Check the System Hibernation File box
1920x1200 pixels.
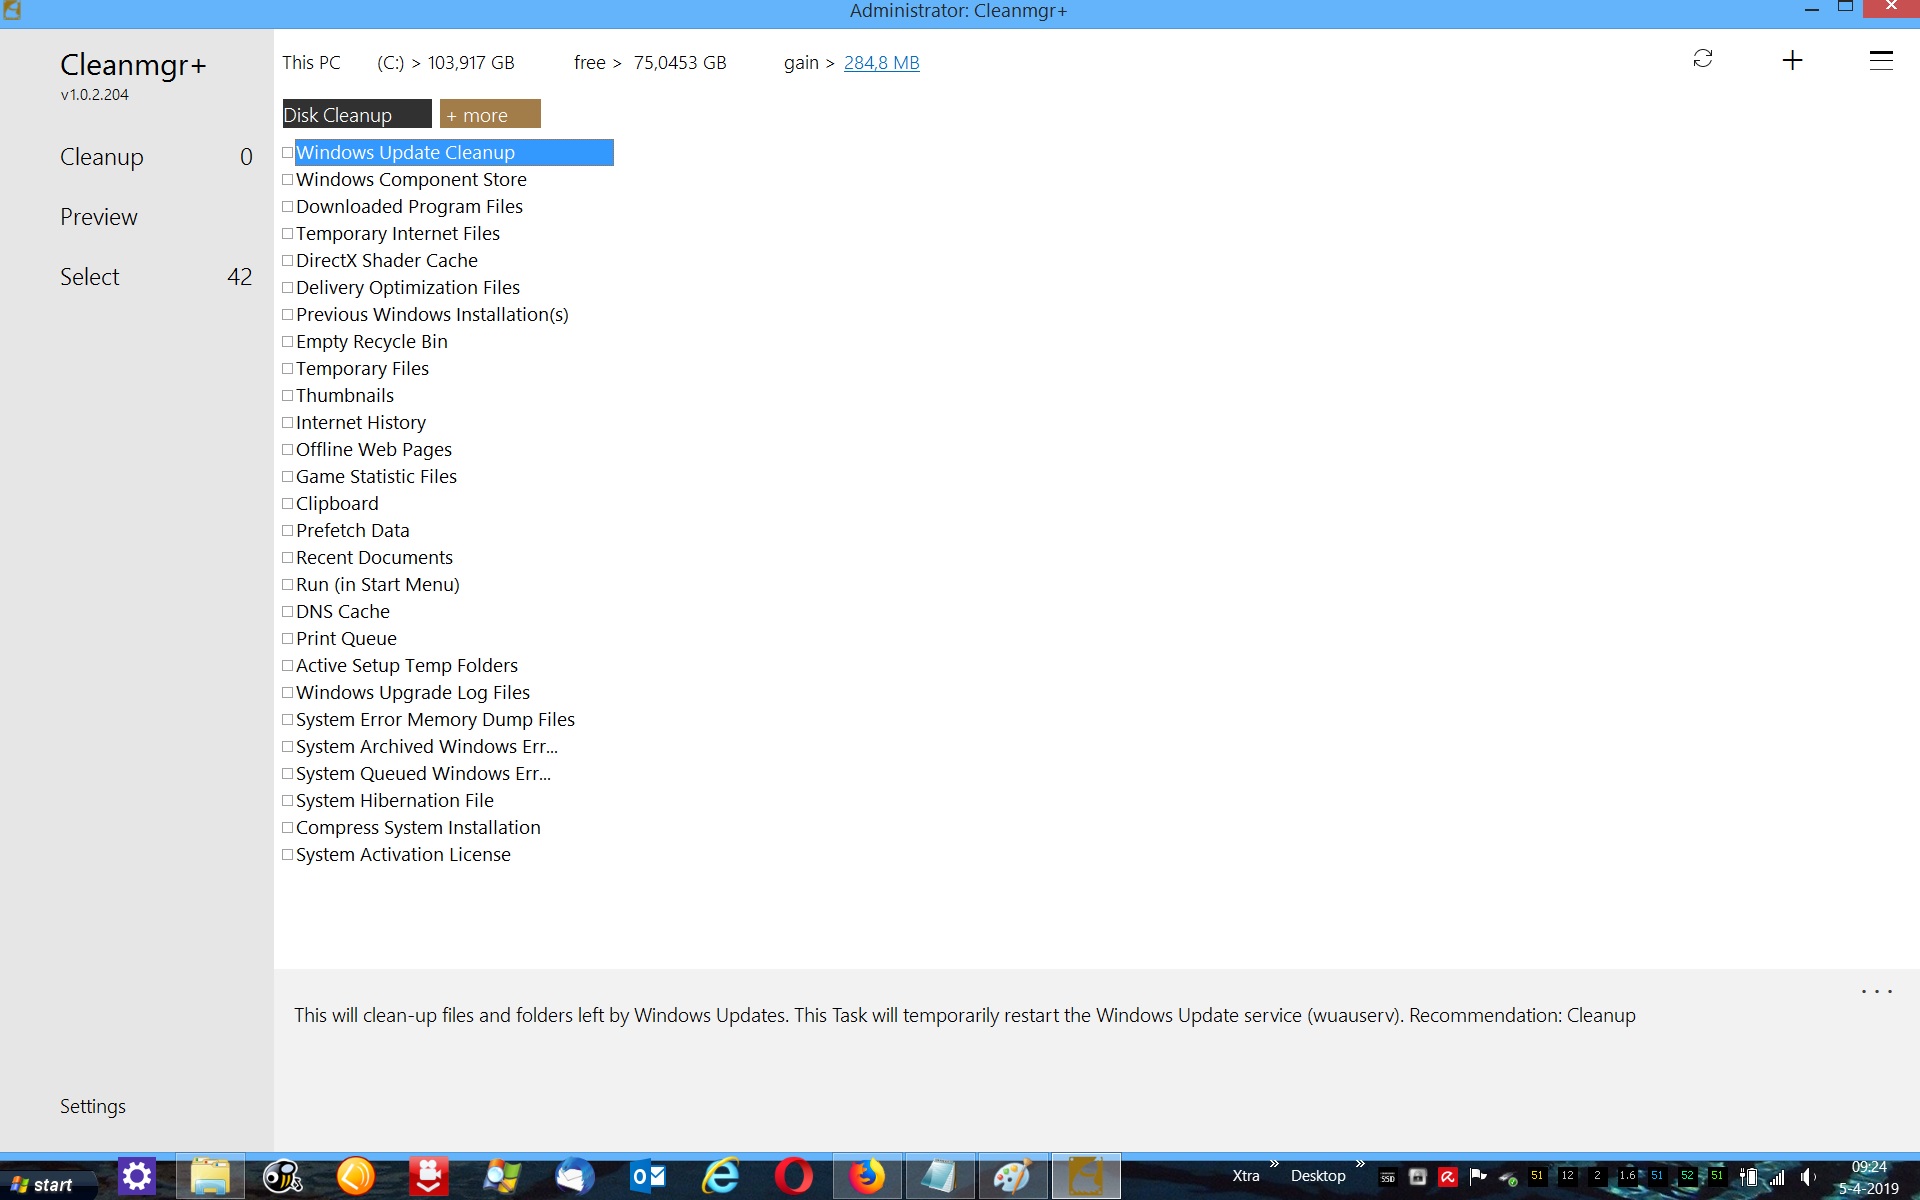coord(288,801)
